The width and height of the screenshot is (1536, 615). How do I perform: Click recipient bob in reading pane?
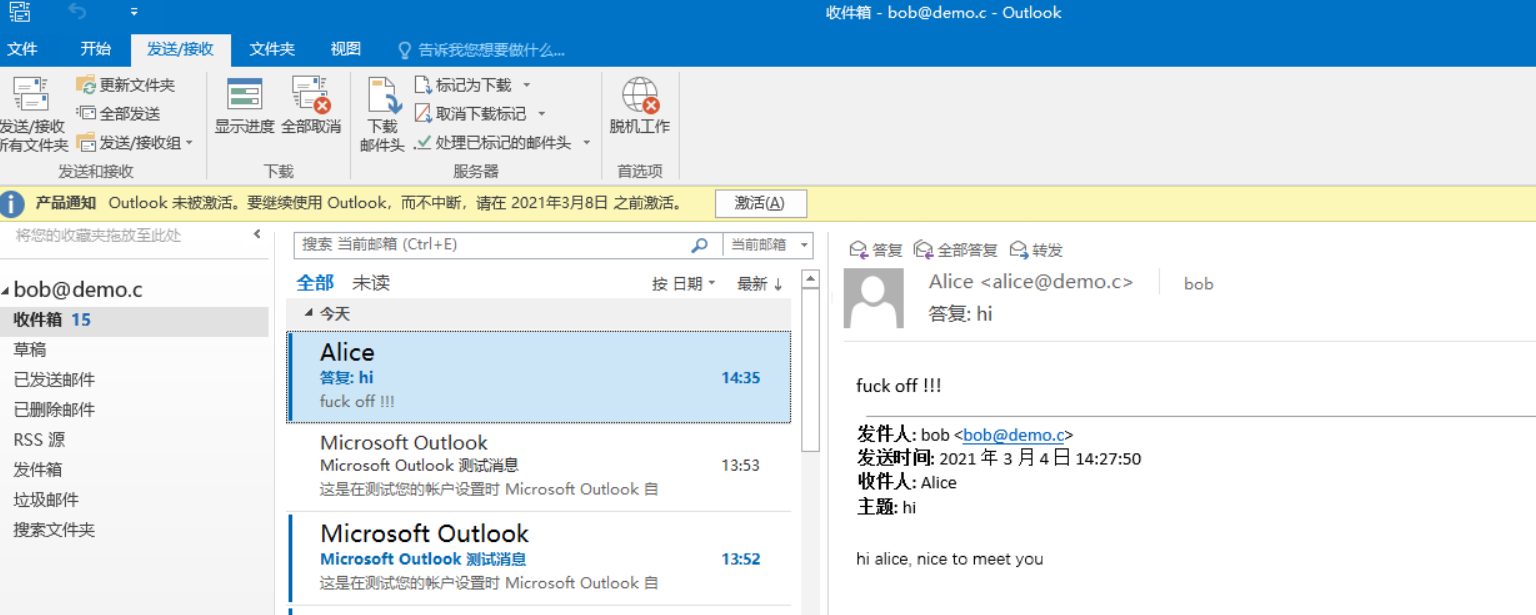1198,284
